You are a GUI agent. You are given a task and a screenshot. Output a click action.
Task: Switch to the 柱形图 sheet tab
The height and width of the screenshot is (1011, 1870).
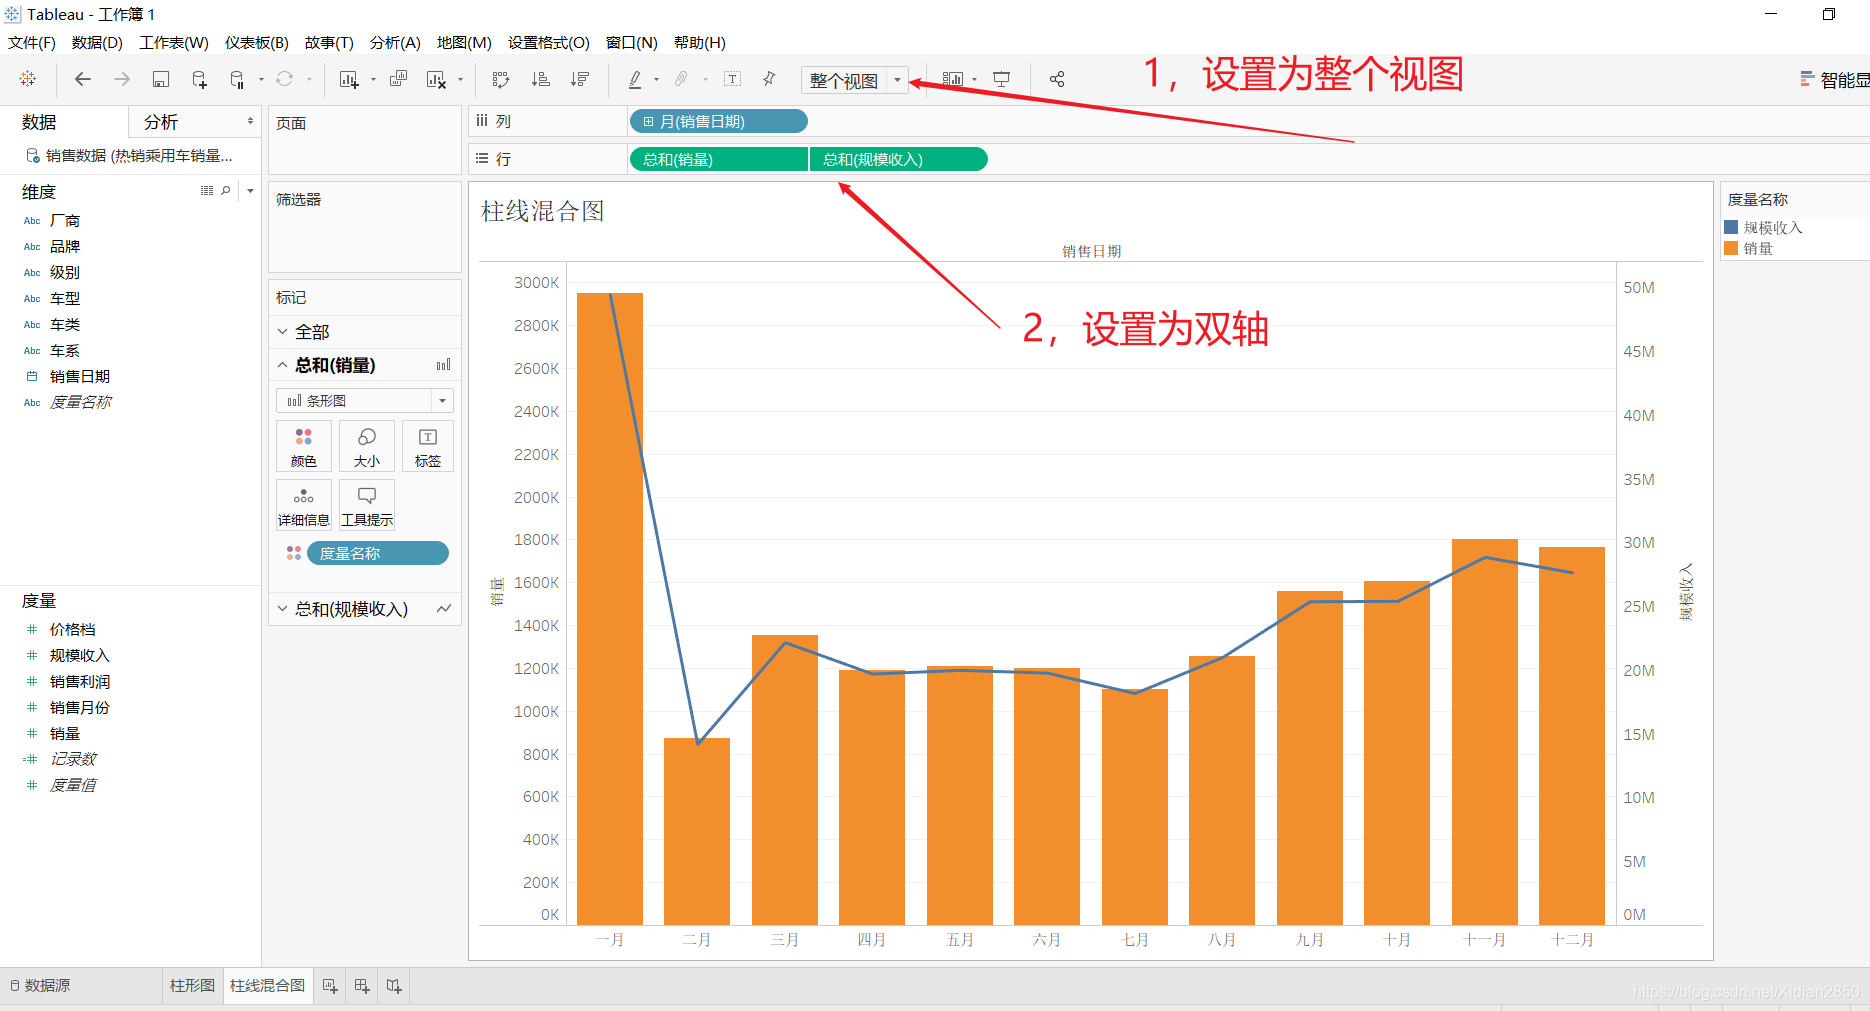click(192, 986)
